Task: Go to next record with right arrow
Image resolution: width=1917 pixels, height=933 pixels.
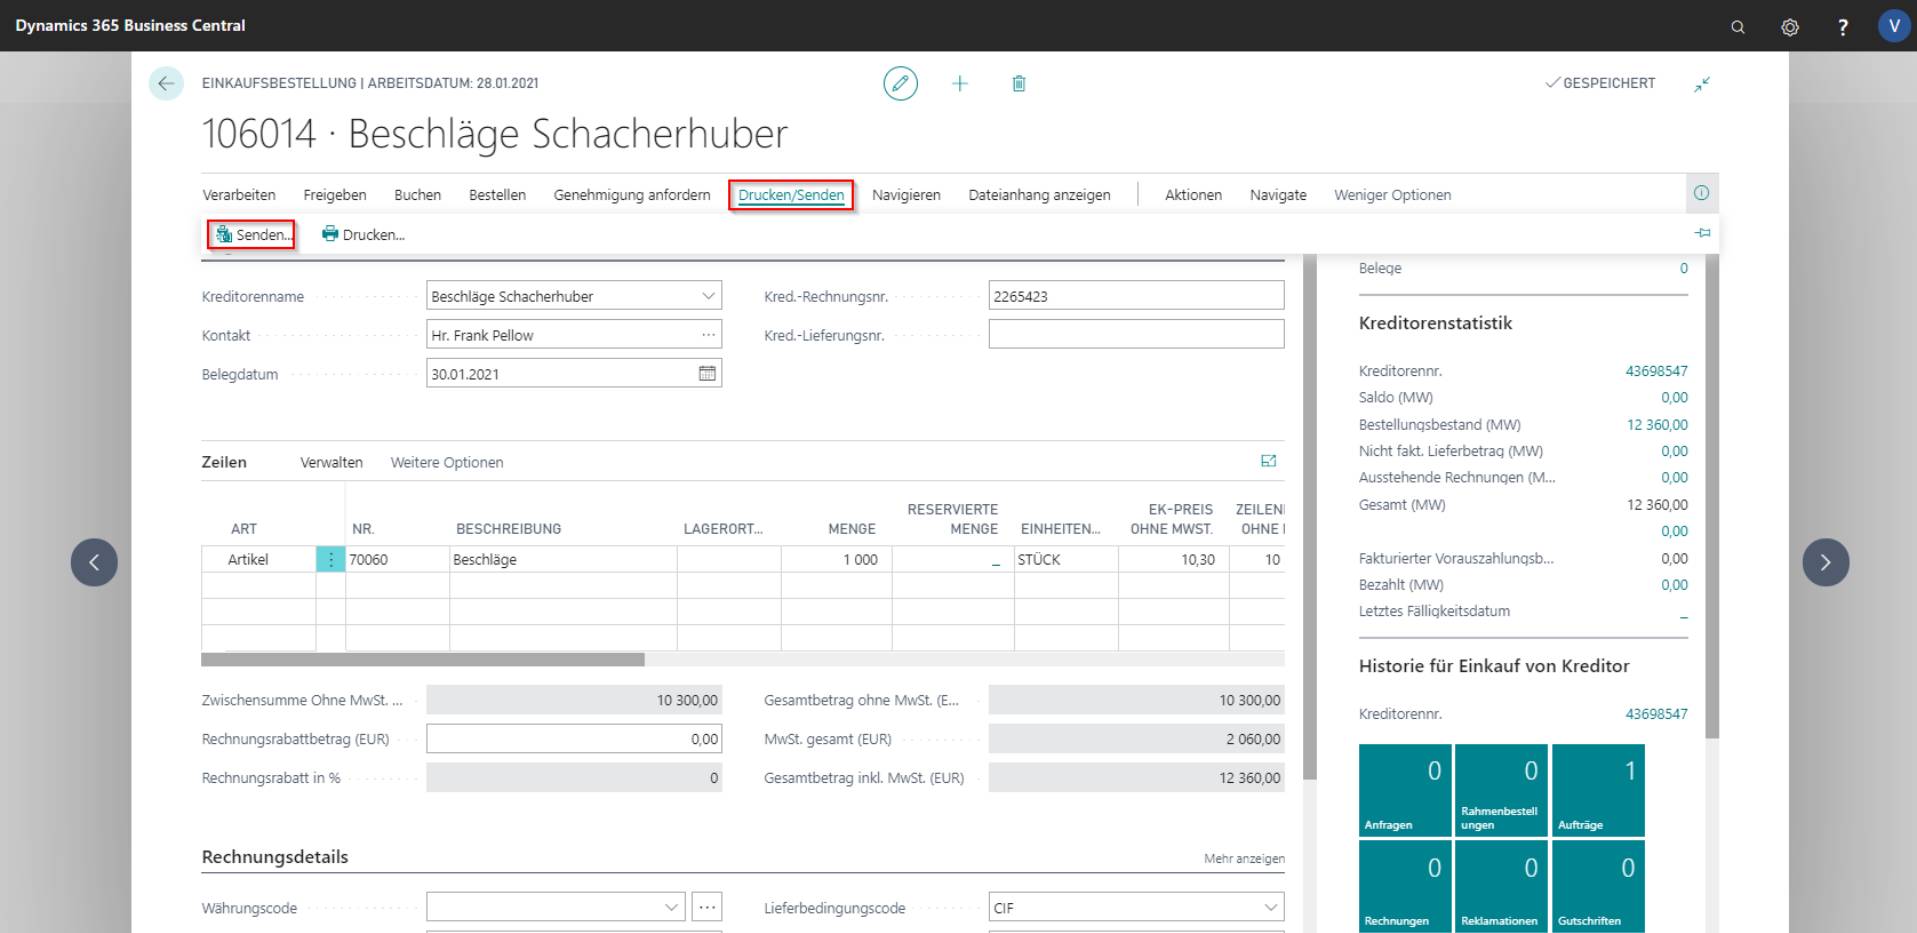Action: pyautogui.click(x=1825, y=562)
